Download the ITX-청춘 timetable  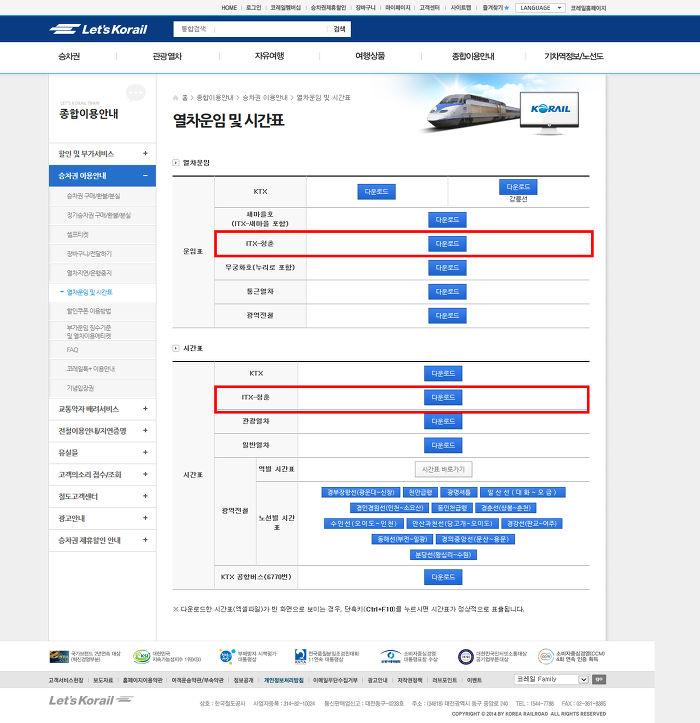[443, 397]
